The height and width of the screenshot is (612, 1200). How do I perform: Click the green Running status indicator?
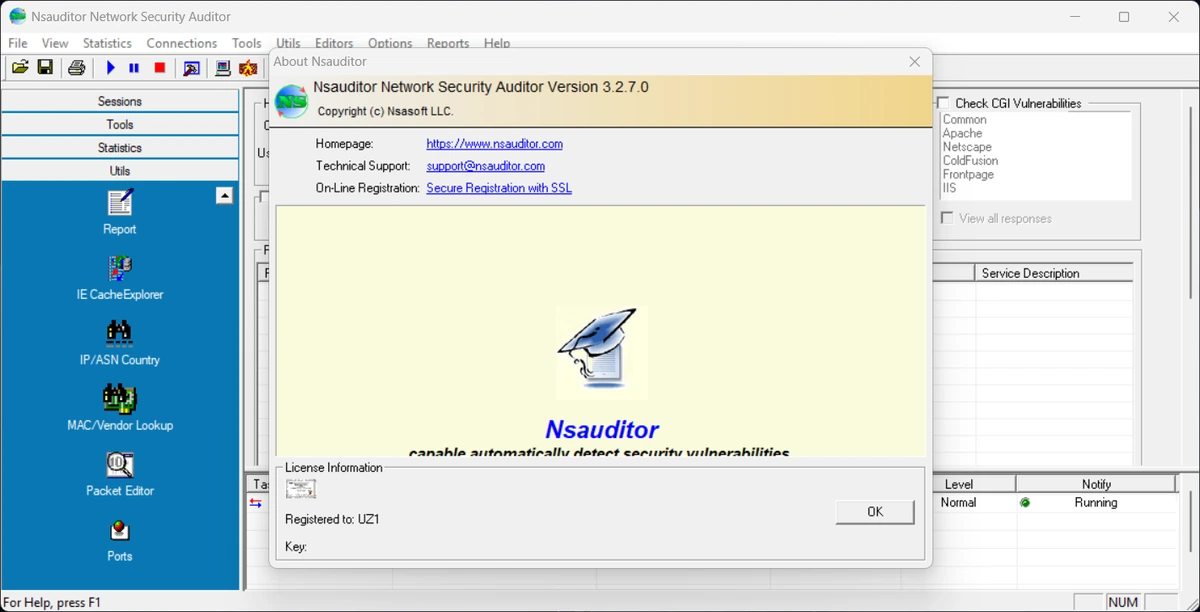click(x=1025, y=503)
